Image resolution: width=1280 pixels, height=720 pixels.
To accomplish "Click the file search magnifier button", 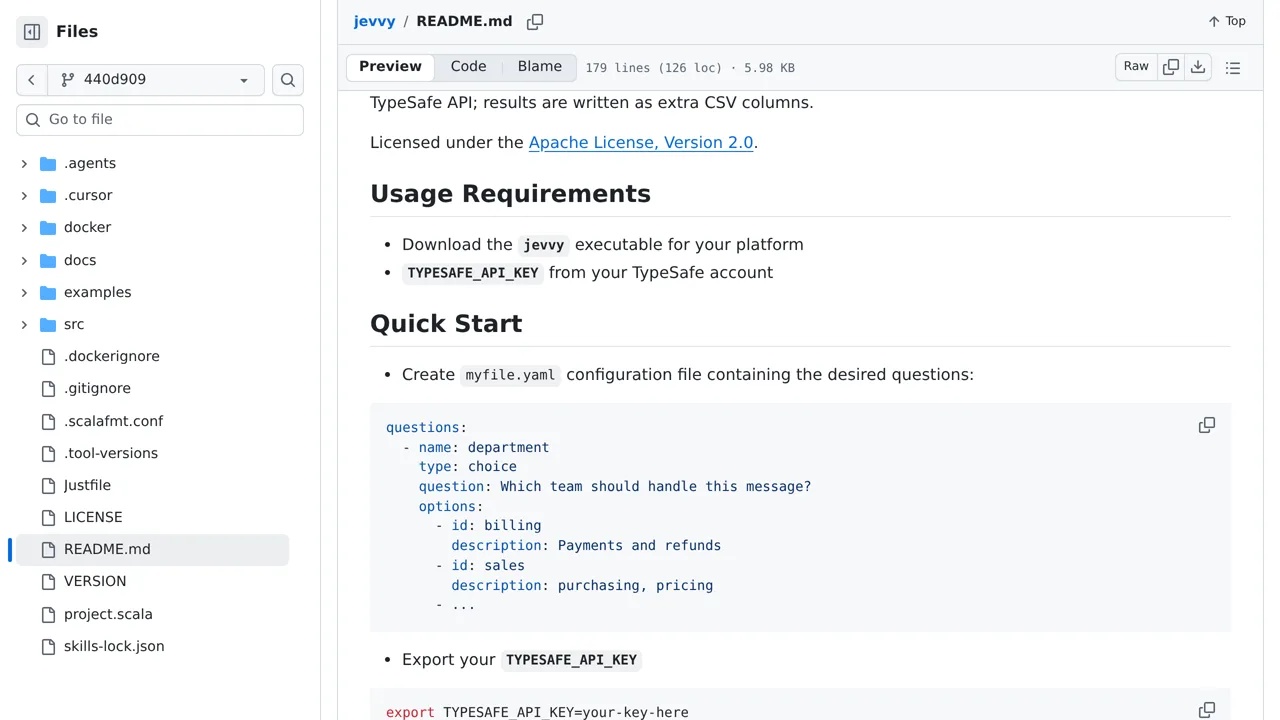I will [288, 80].
